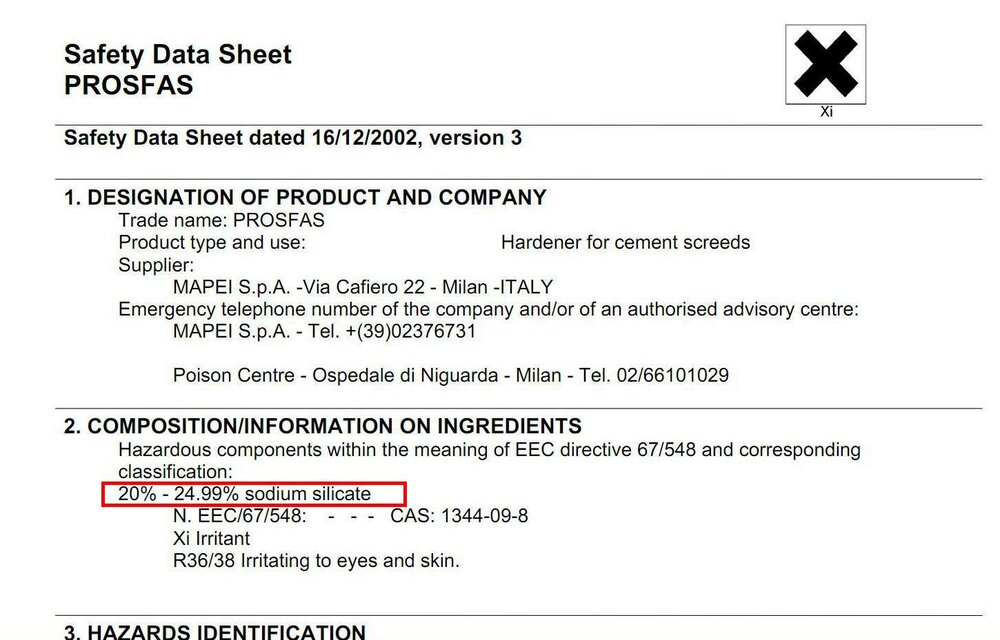This screenshot has width=1000, height=640.
Task: Click the PROSFAS product name heading
Action: (x=128, y=85)
